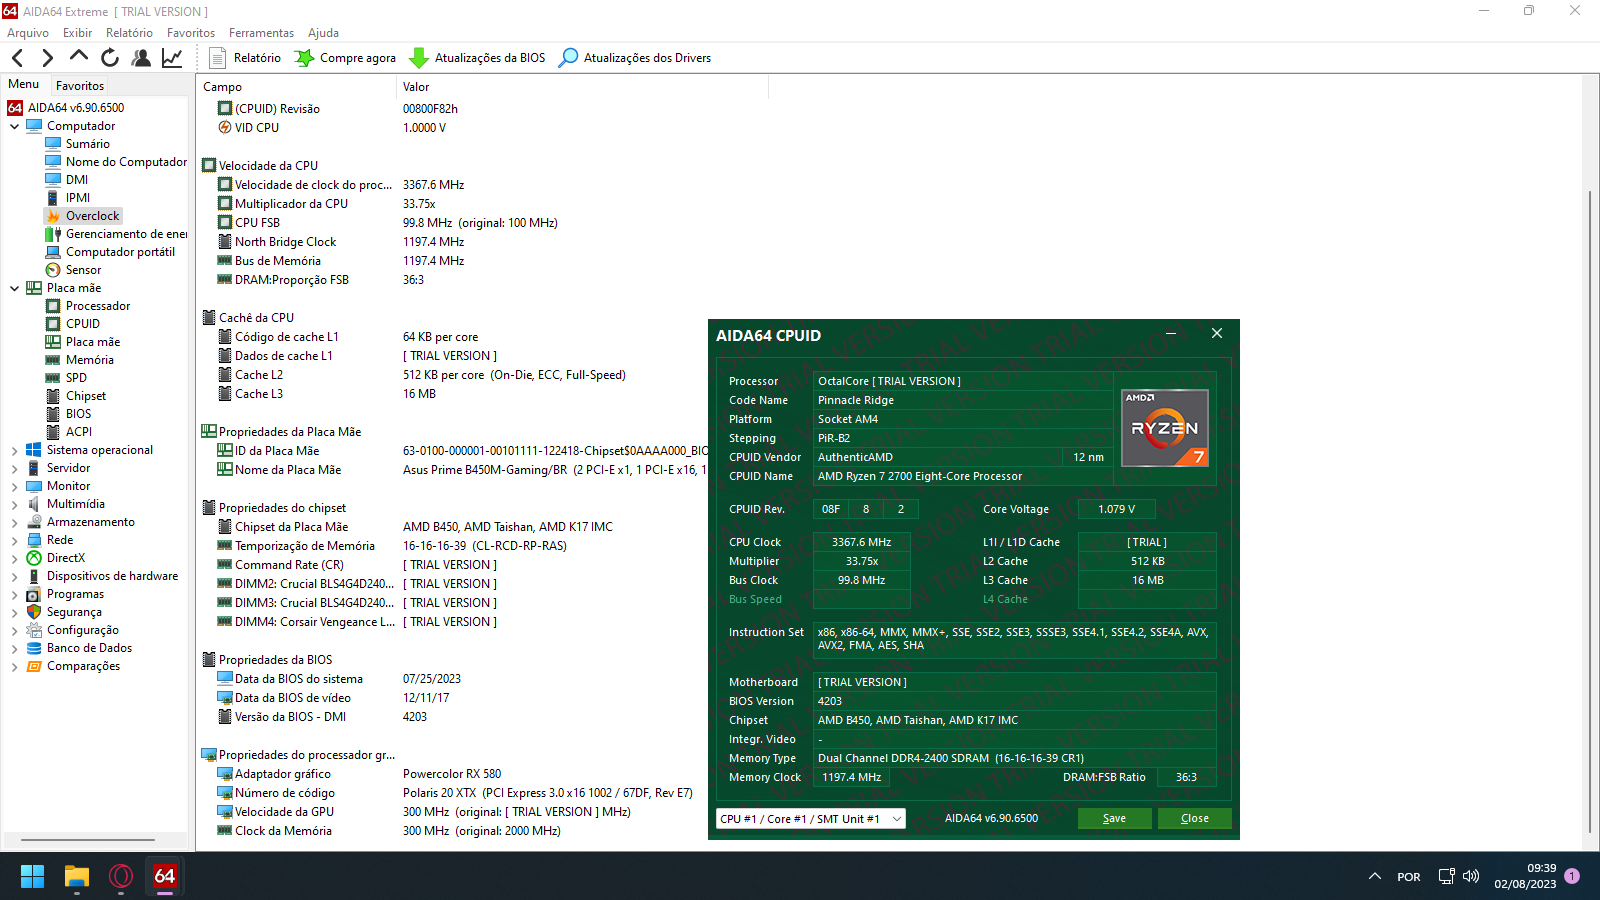Click the Relatório report toolbar button
1600x900 pixels.
(x=245, y=58)
